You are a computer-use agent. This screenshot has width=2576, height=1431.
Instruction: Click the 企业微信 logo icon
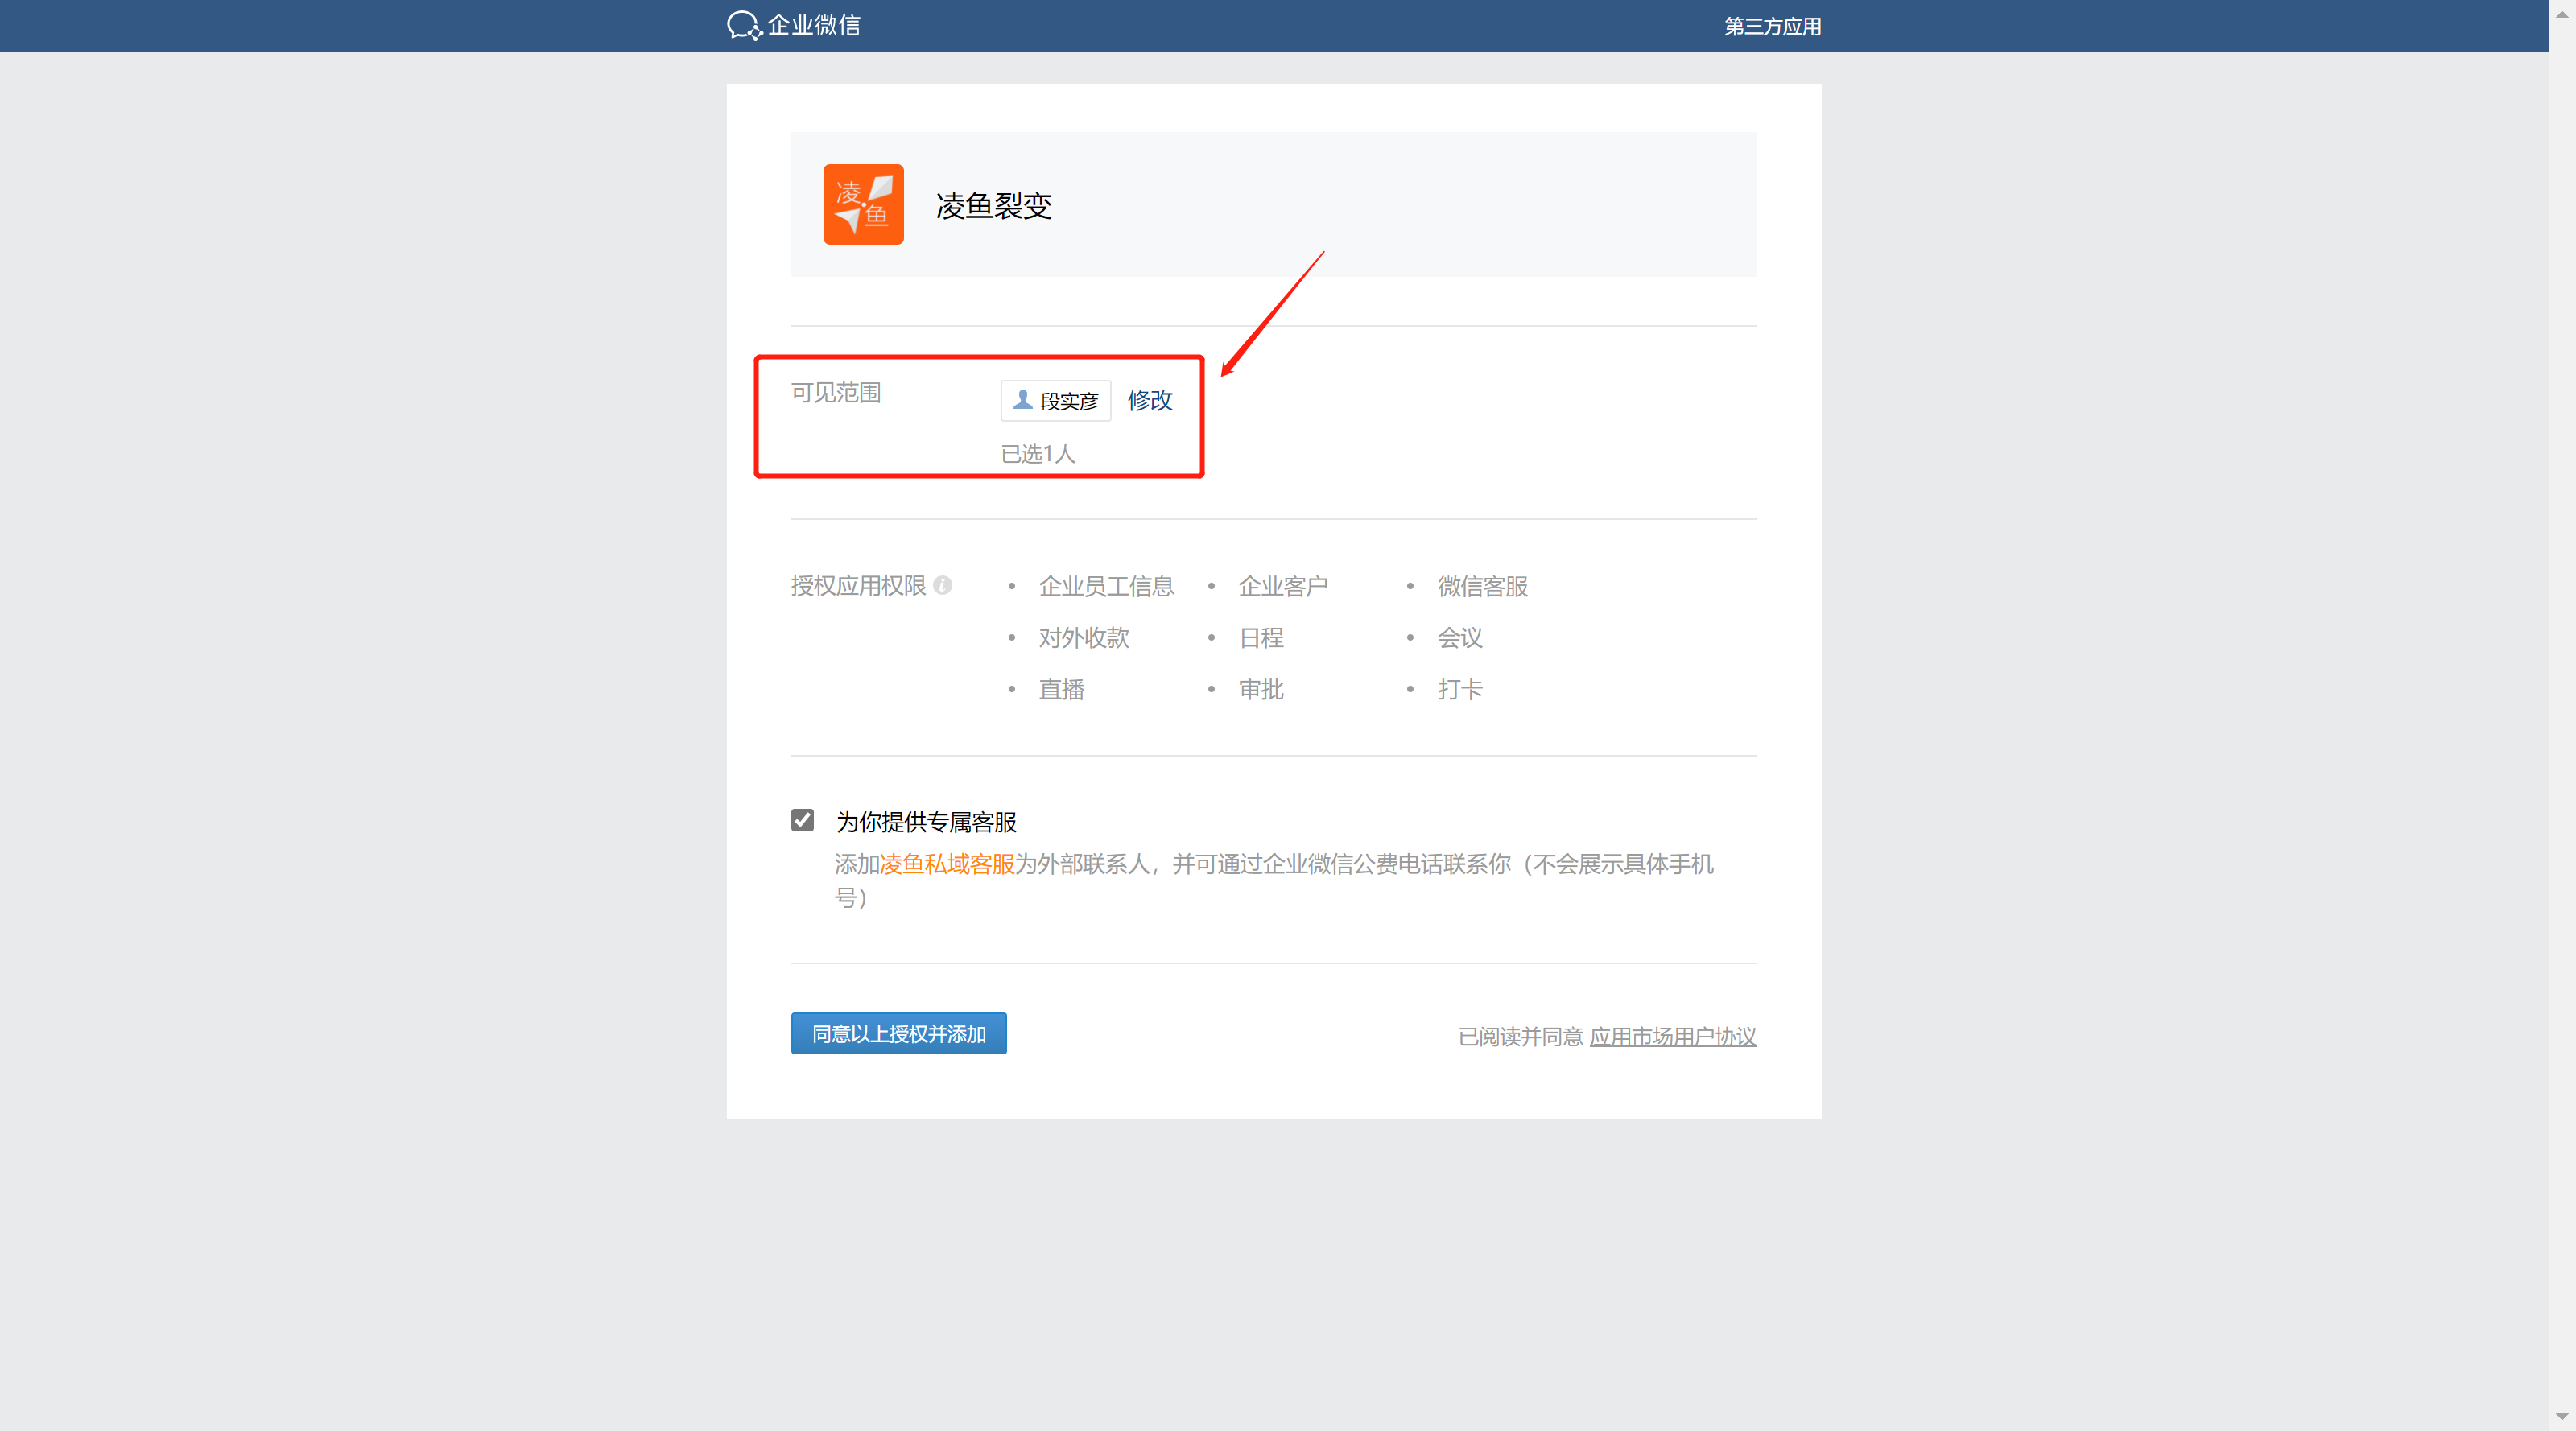[743, 25]
